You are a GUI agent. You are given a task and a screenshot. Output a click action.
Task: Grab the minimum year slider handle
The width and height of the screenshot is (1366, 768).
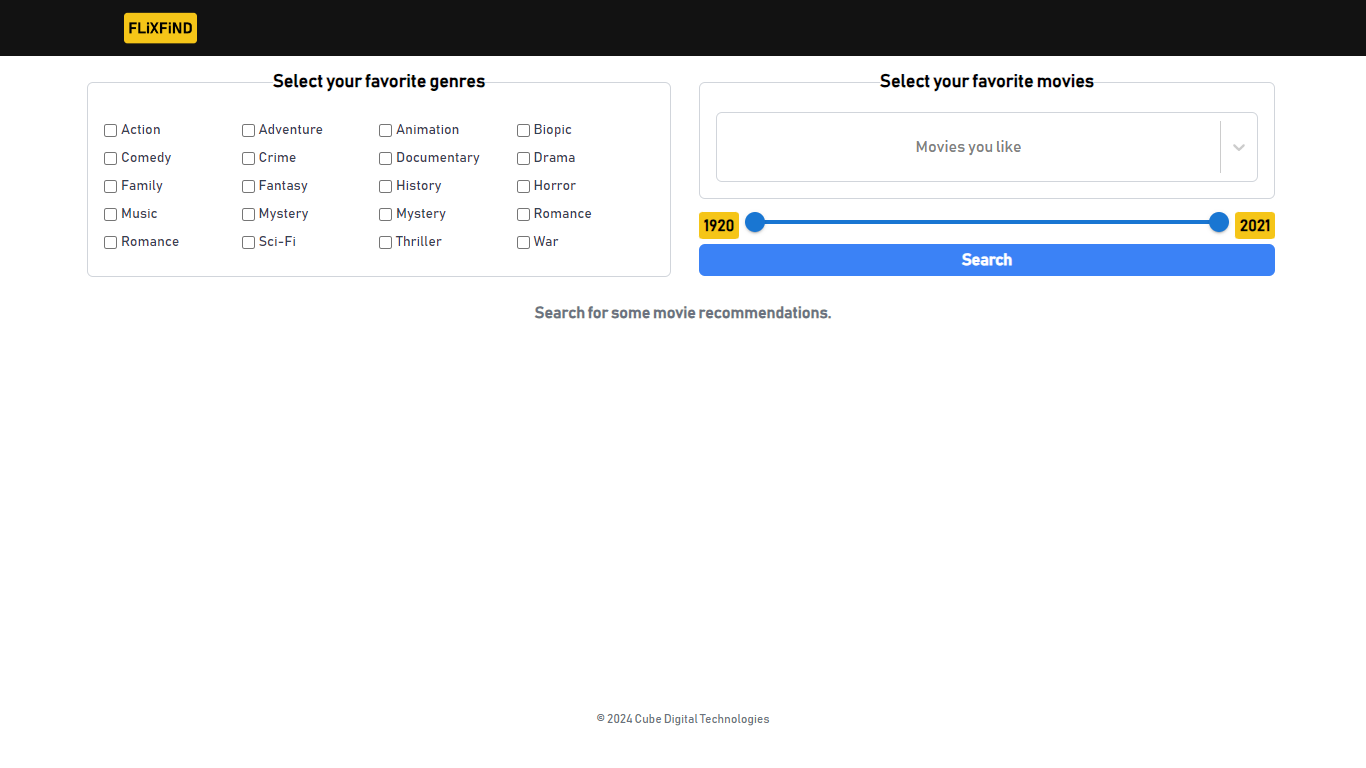[x=755, y=222]
